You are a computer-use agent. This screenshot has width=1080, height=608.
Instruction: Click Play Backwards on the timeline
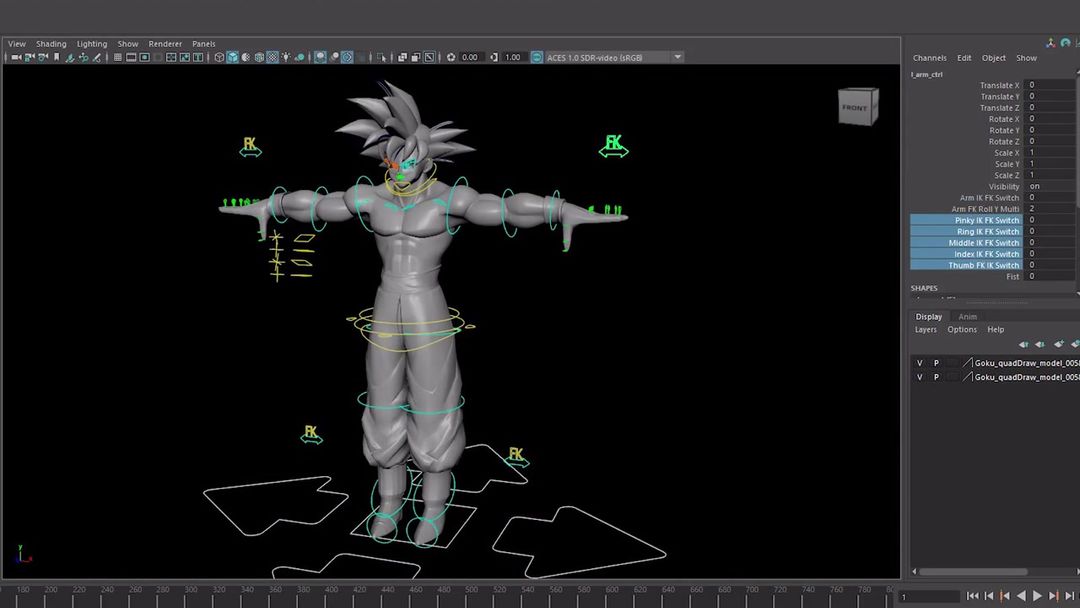tap(1021, 596)
